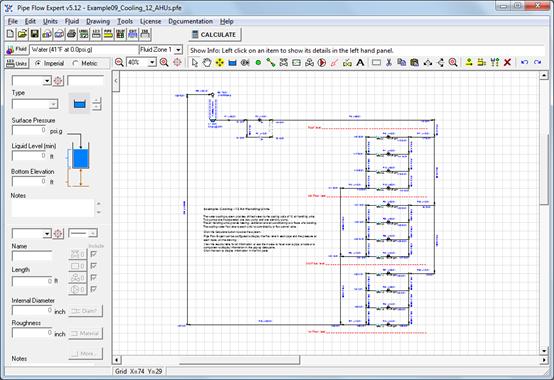Screen dimensions: 554x380
Task: Open the File menu
Action: click(13, 21)
